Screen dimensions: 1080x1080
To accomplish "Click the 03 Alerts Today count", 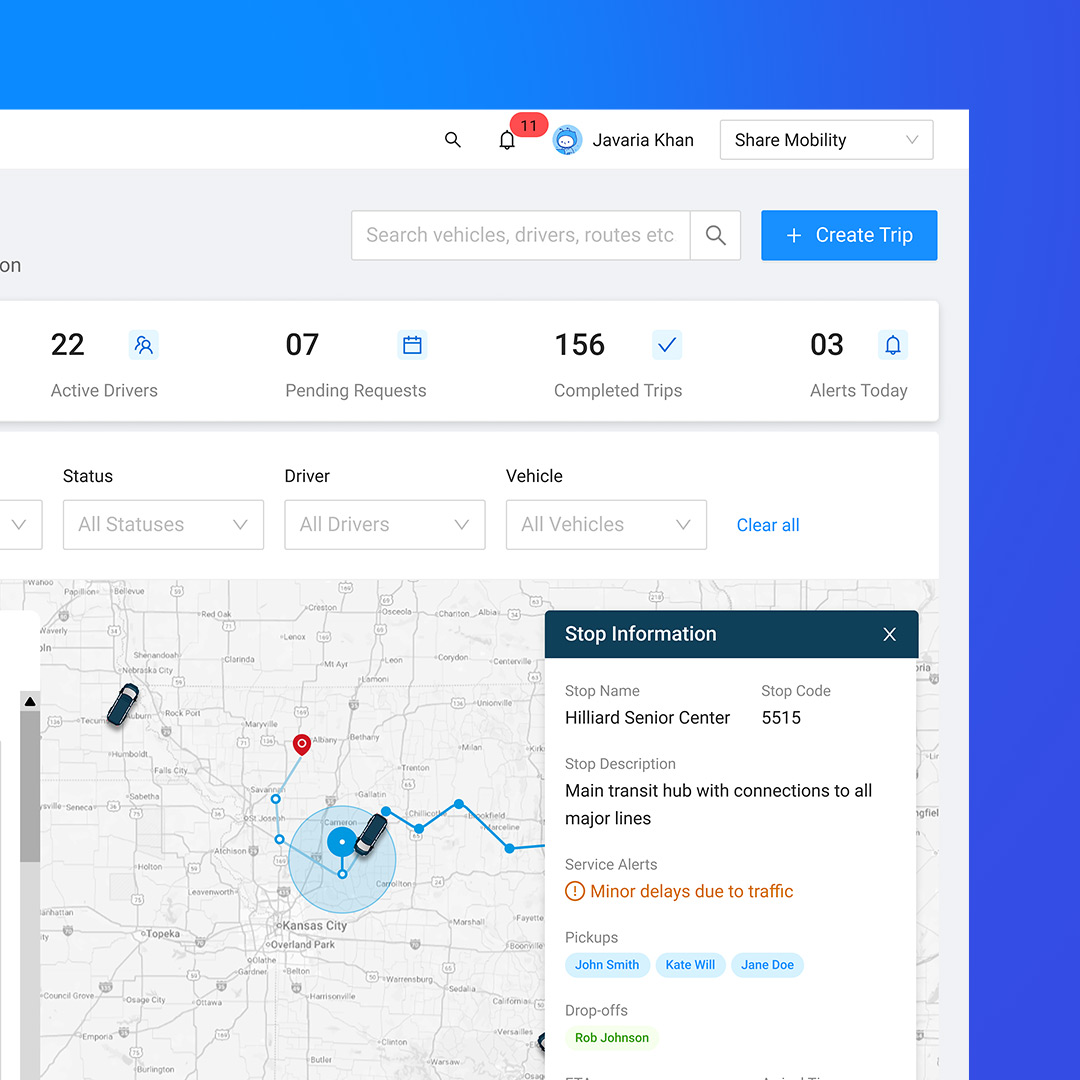I will (x=827, y=344).
